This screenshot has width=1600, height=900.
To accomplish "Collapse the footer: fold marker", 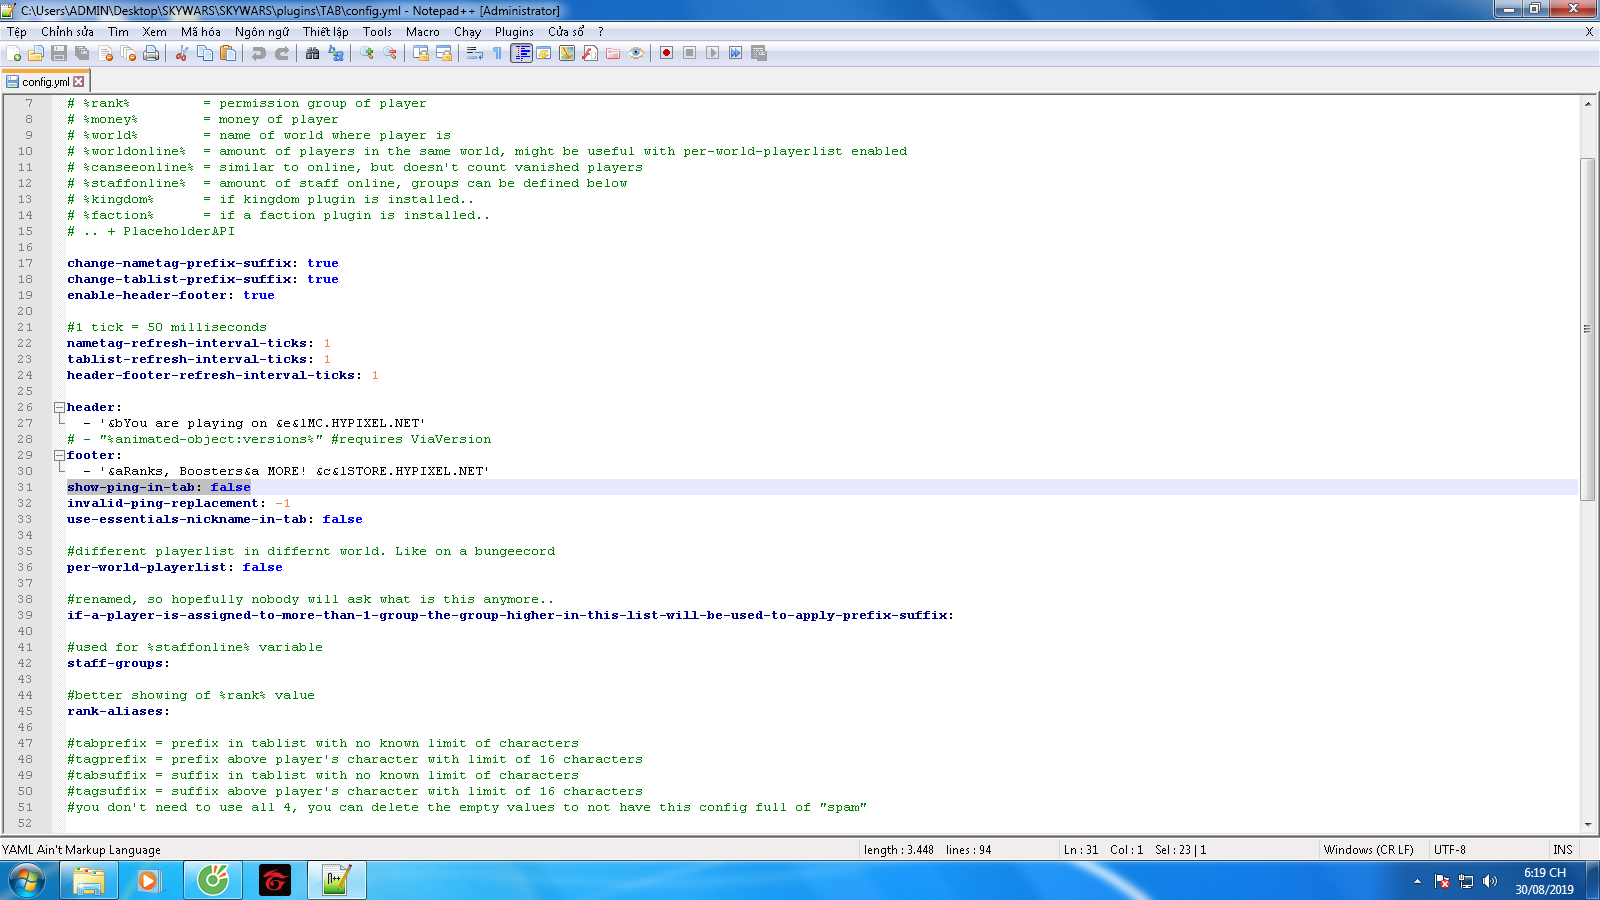I will click(59, 455).
